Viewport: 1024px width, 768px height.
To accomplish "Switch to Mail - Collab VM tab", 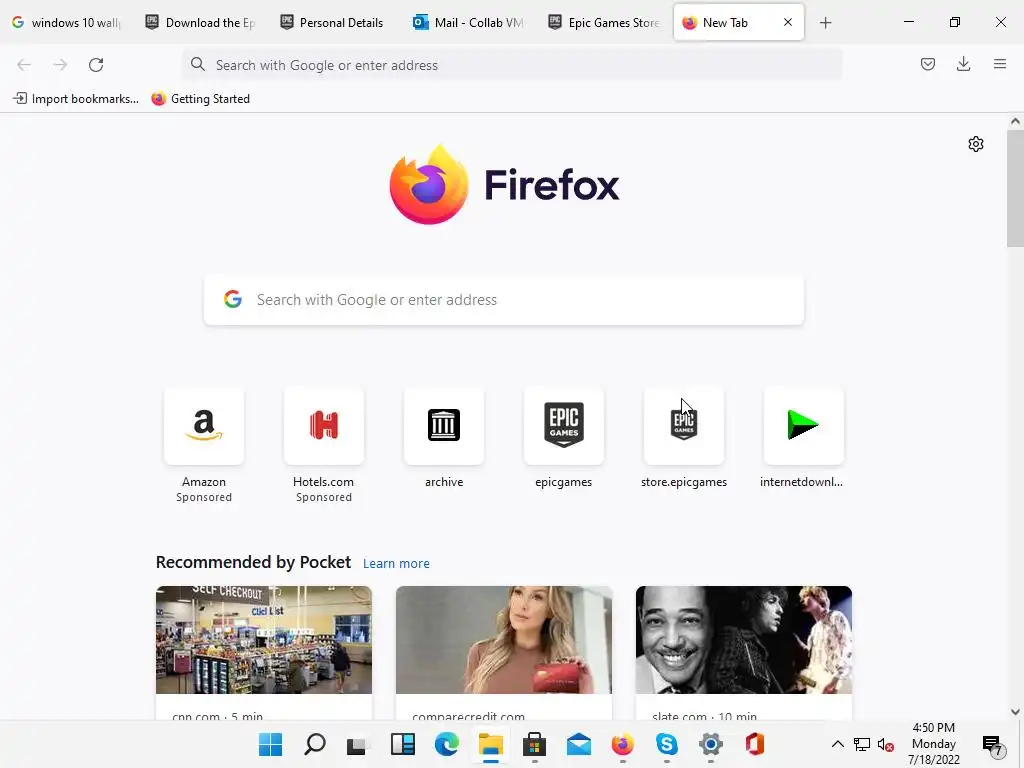I will (469, 23).
